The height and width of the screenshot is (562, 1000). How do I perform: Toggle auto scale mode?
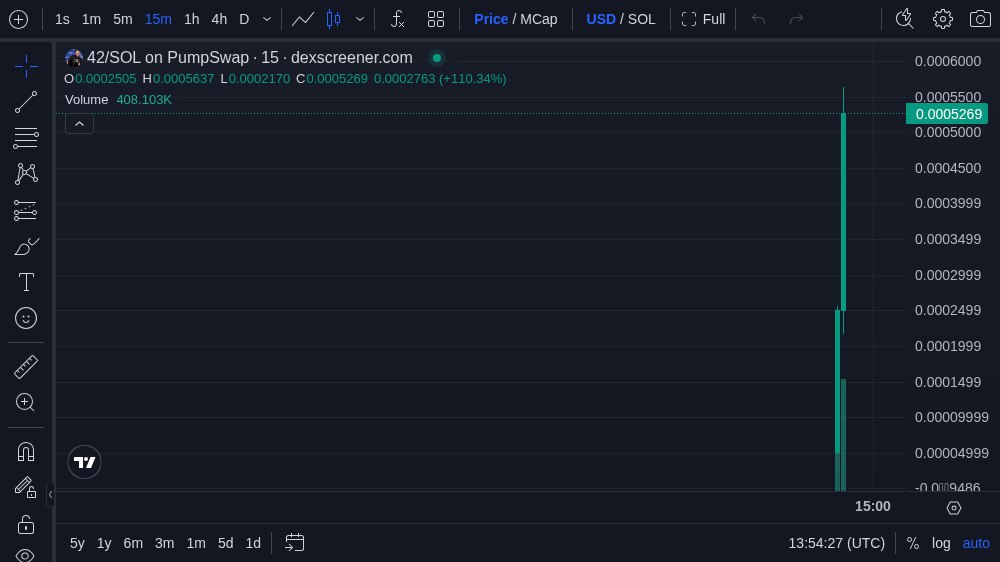[x=976, y=543]
